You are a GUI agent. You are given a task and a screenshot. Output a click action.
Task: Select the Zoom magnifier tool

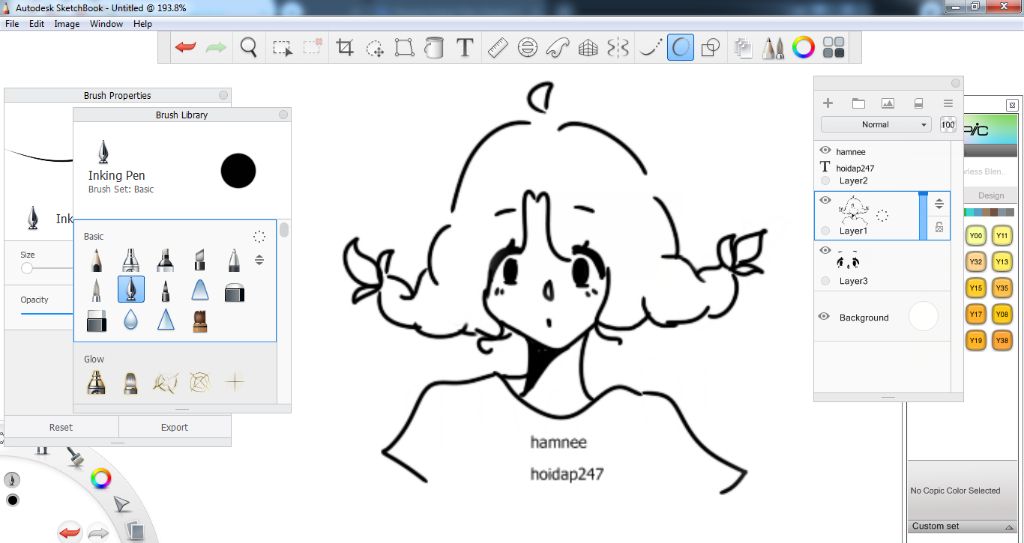(x=248, y=47)
